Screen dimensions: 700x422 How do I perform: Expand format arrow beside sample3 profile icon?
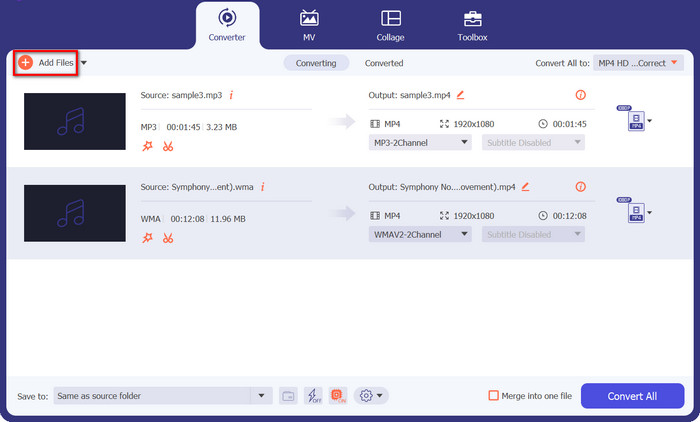(x=650, y=121)
